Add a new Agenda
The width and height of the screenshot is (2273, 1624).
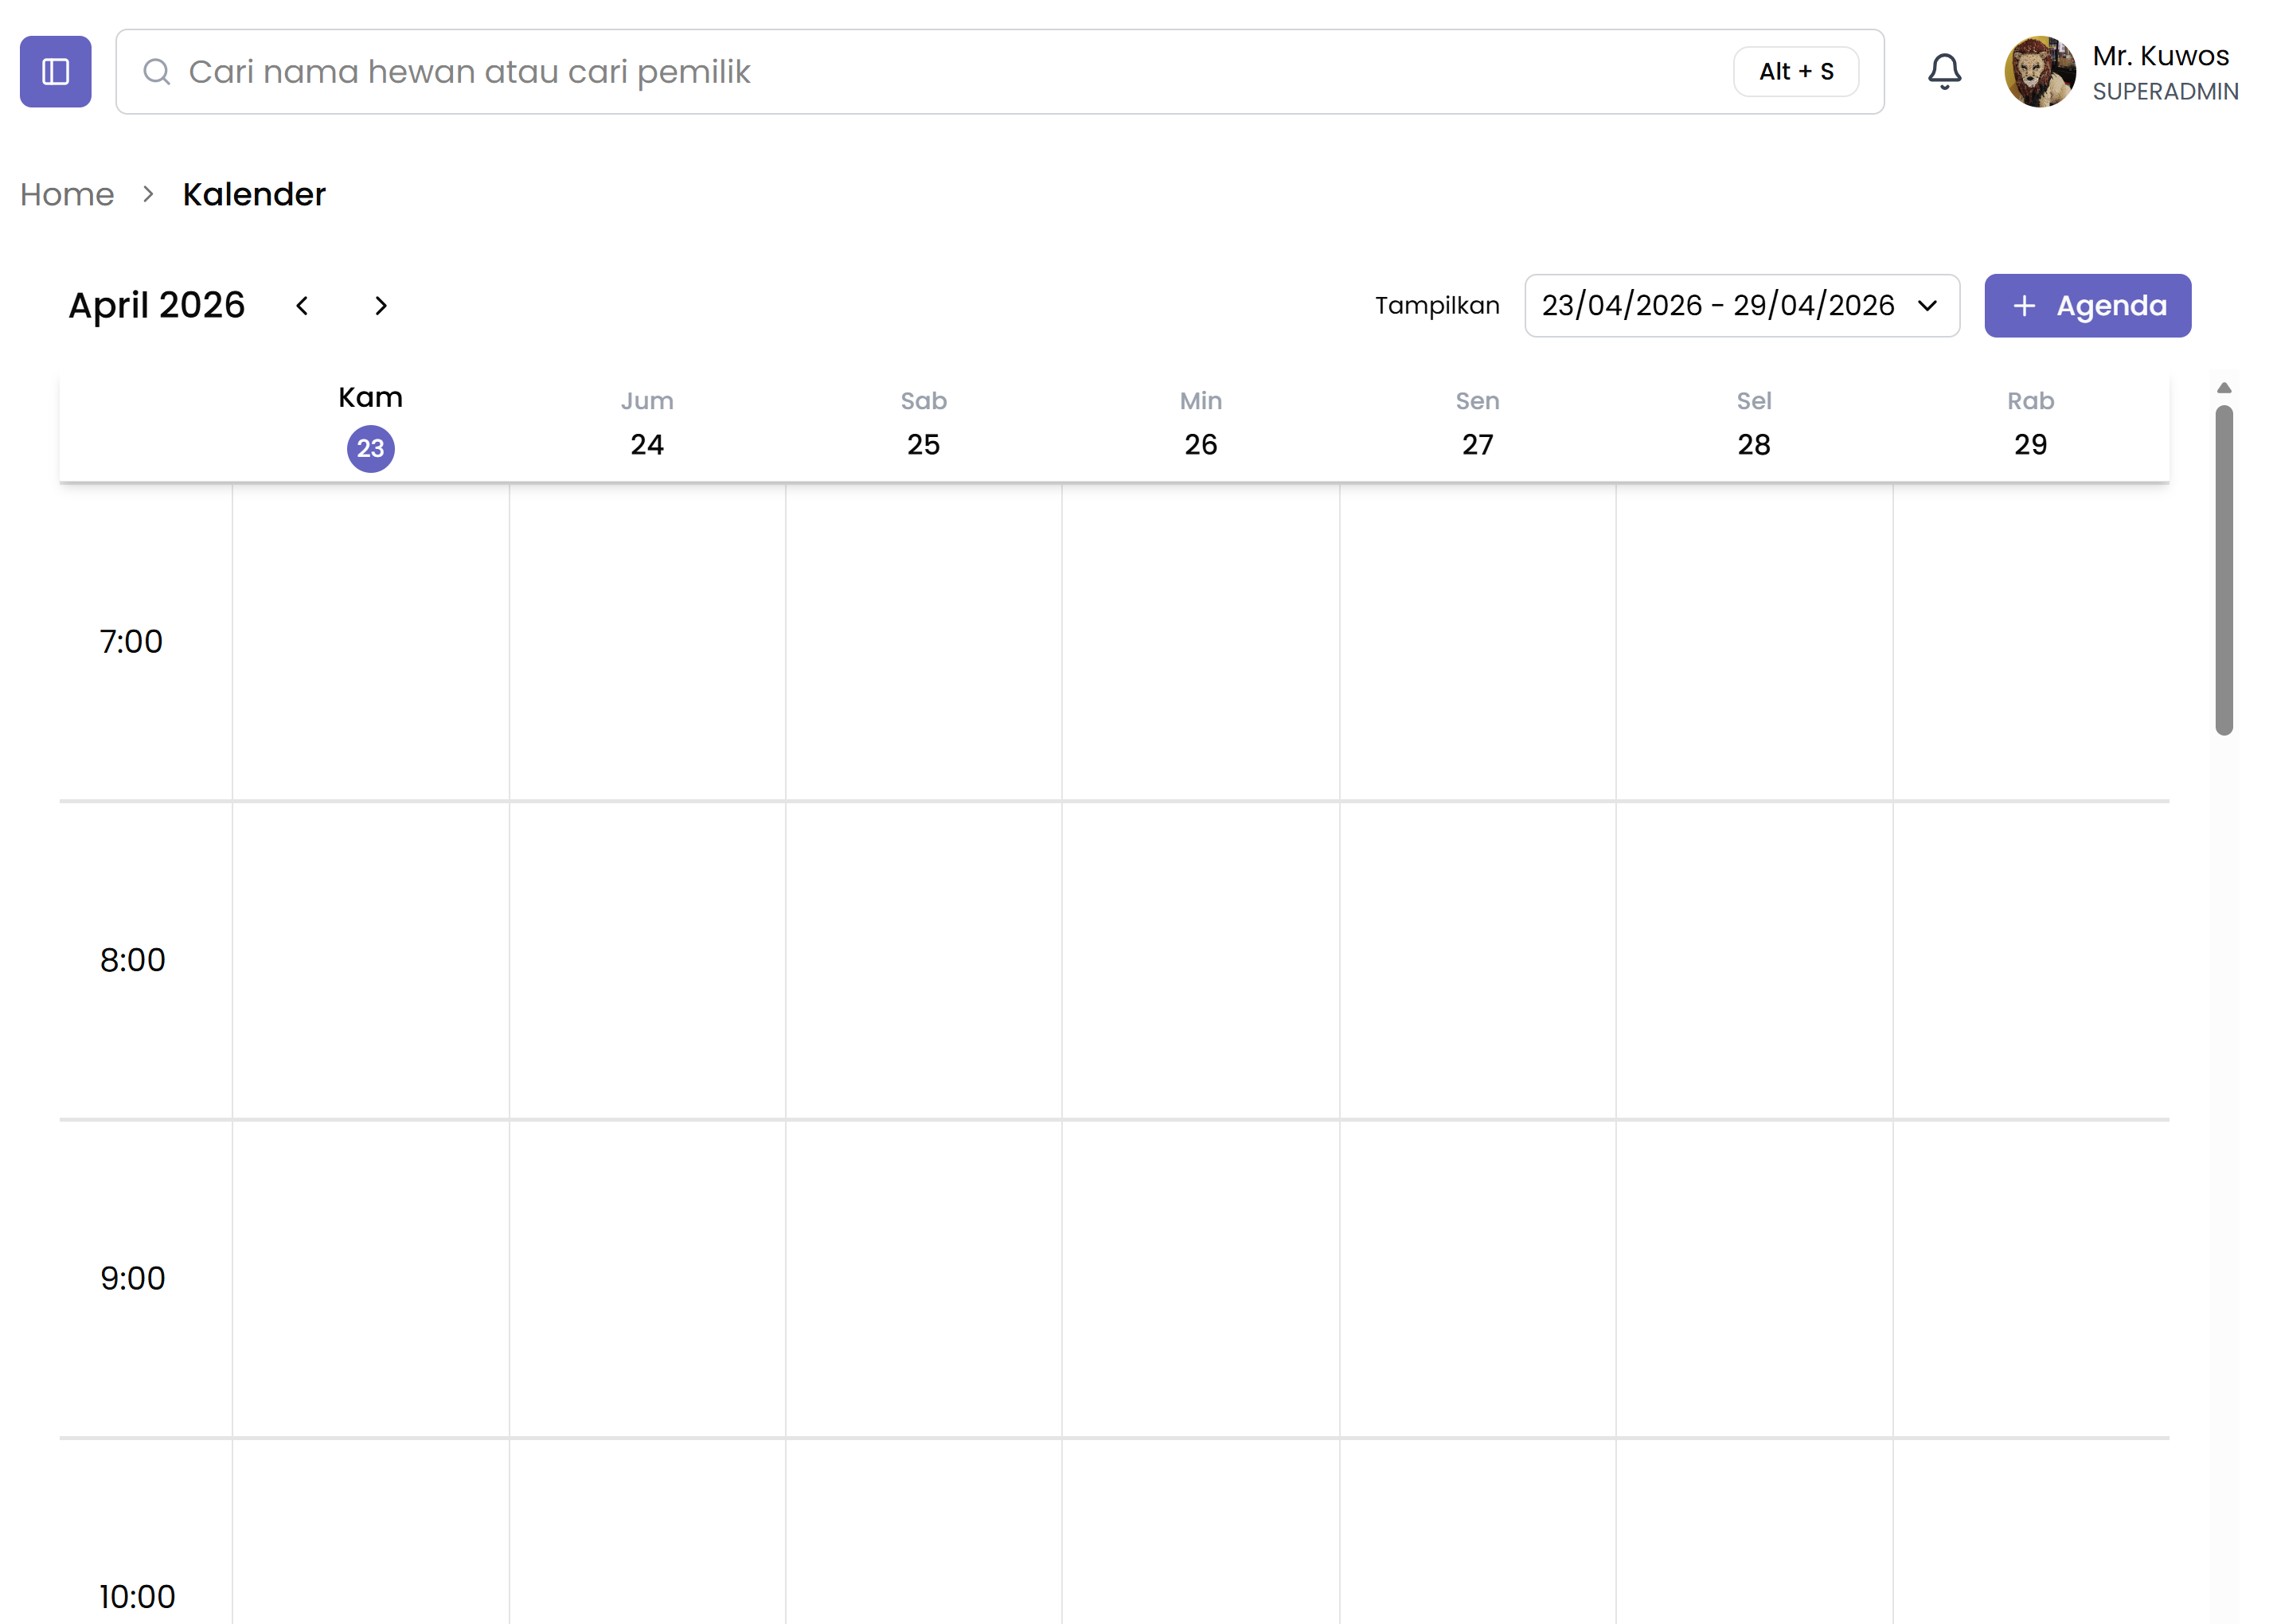[x=2087, y=305]
